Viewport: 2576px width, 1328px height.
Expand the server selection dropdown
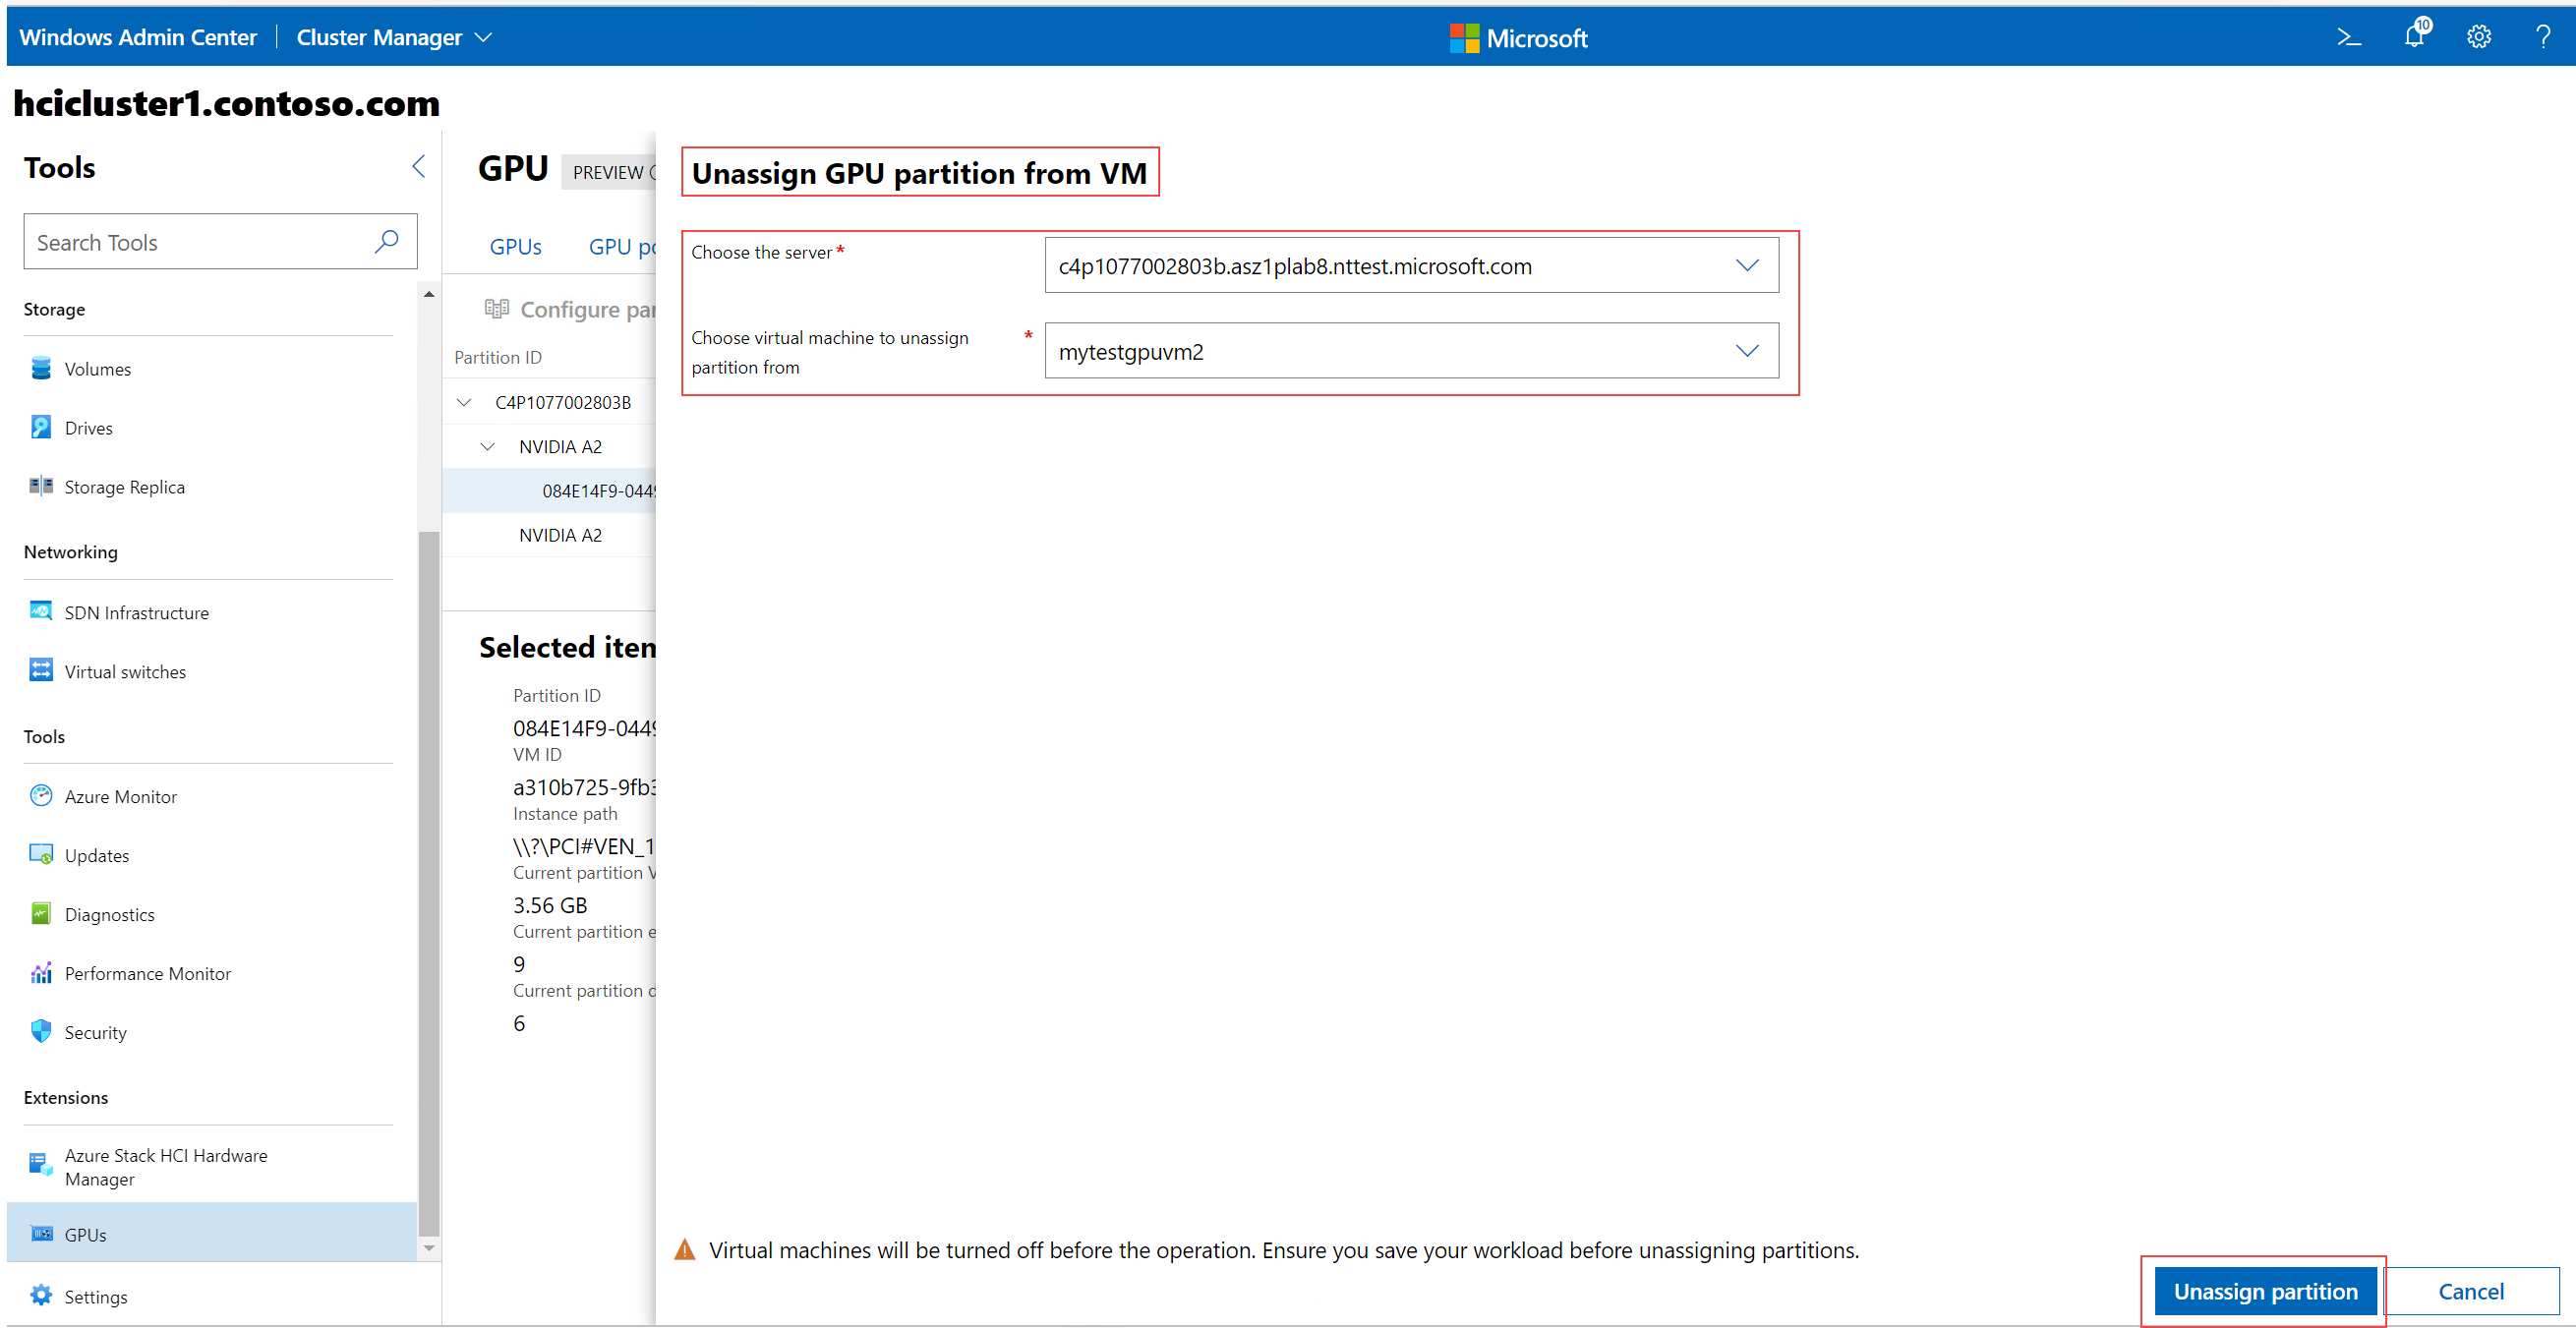pos(1751,264)
